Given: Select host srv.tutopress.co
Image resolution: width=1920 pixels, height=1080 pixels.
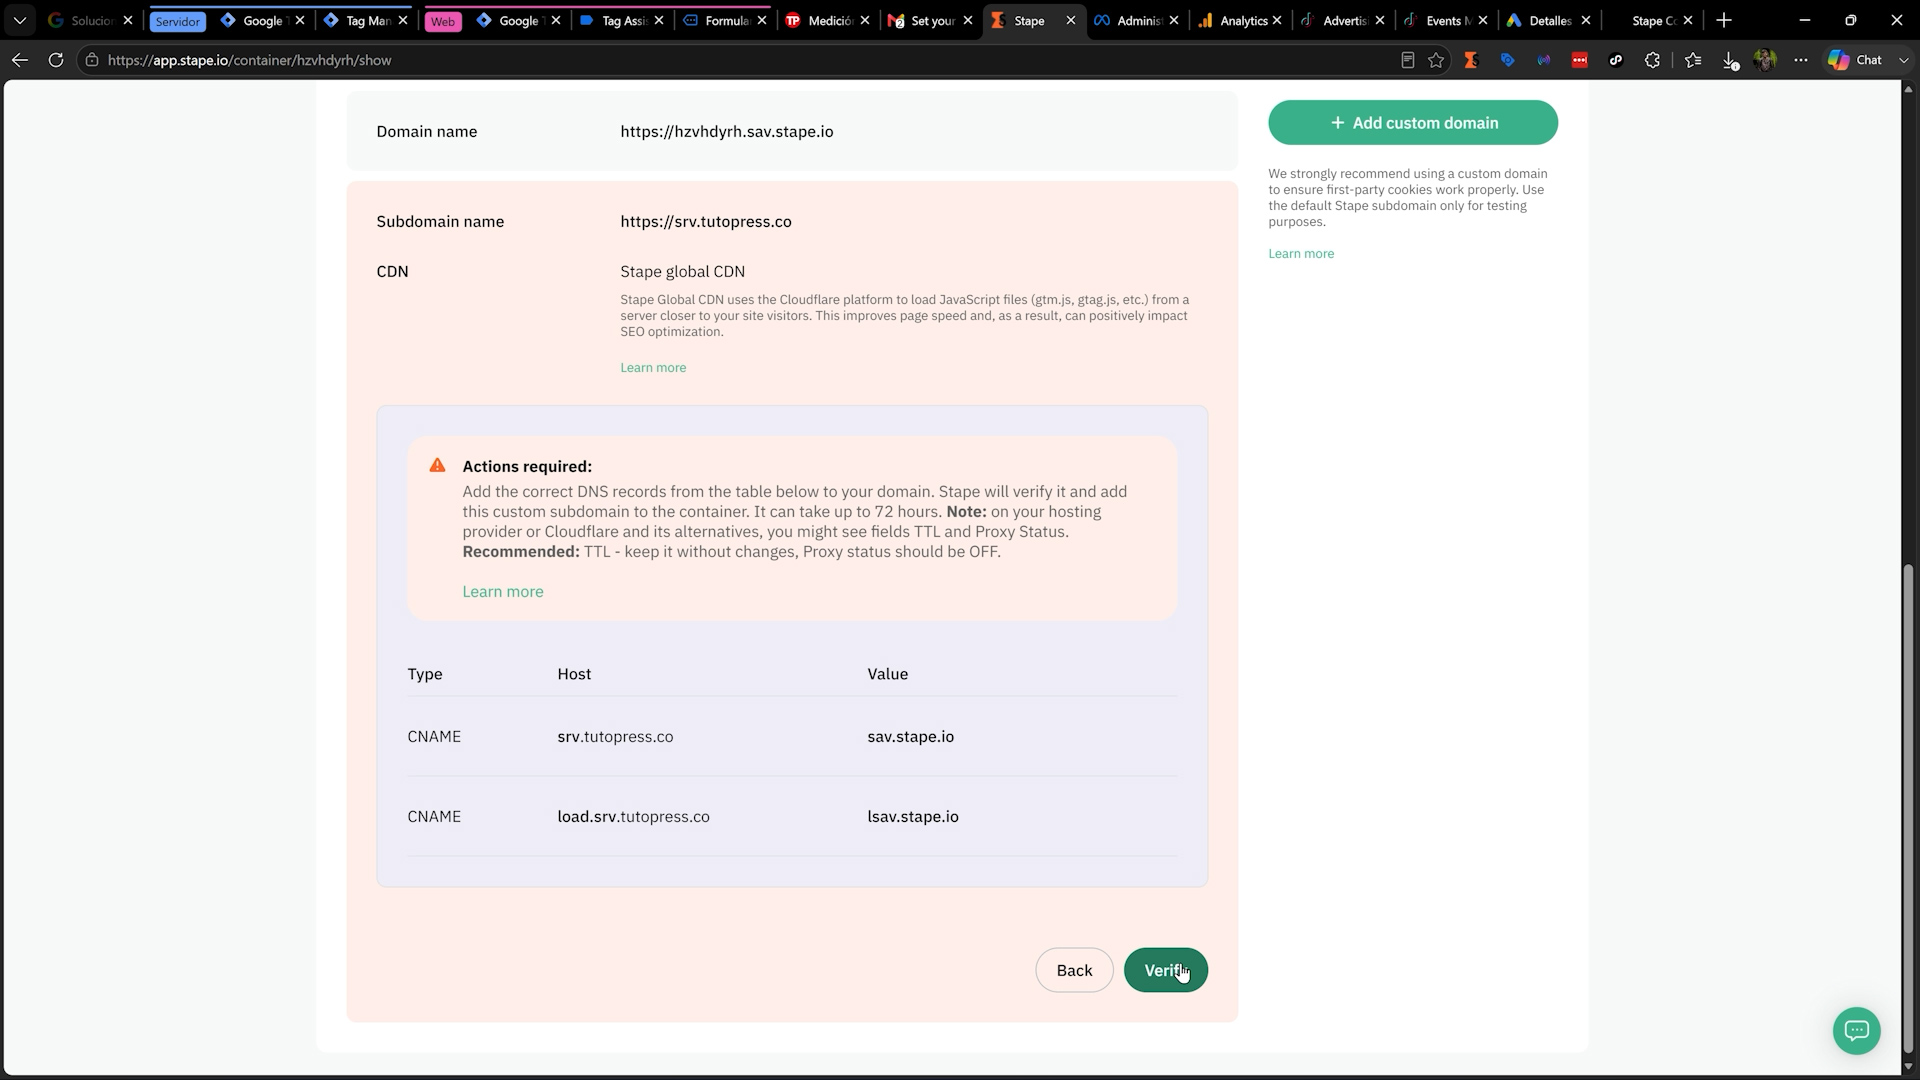Looking at the screenshot, I should pos(615,737).
